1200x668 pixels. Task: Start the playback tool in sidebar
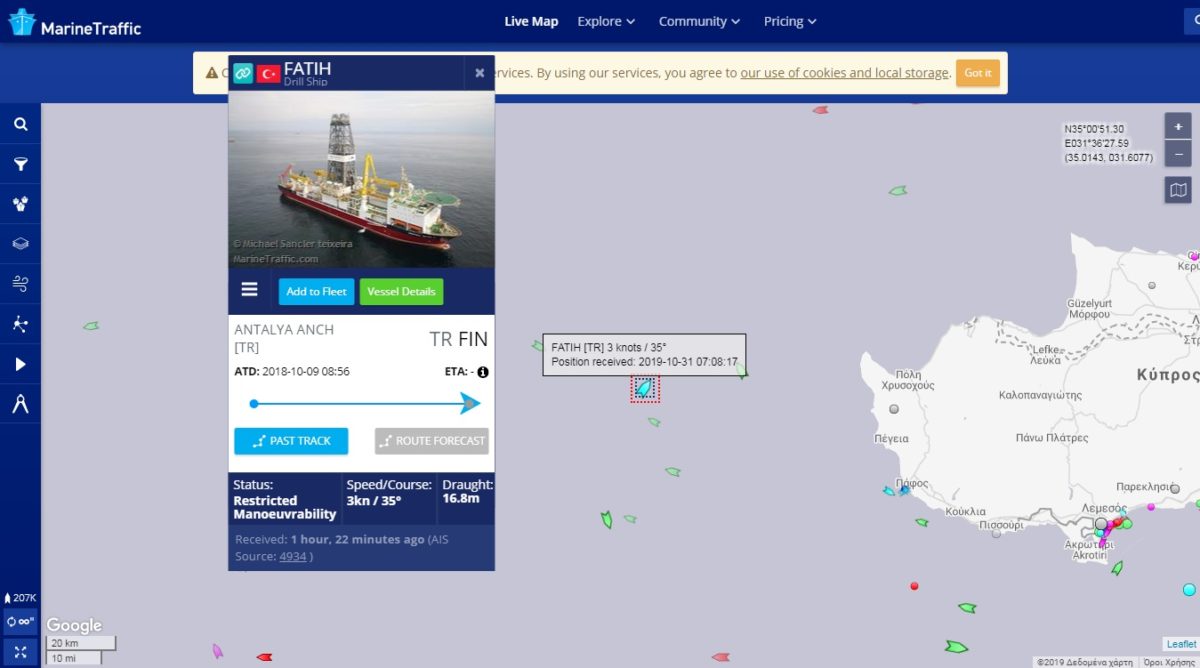[20, 364]
